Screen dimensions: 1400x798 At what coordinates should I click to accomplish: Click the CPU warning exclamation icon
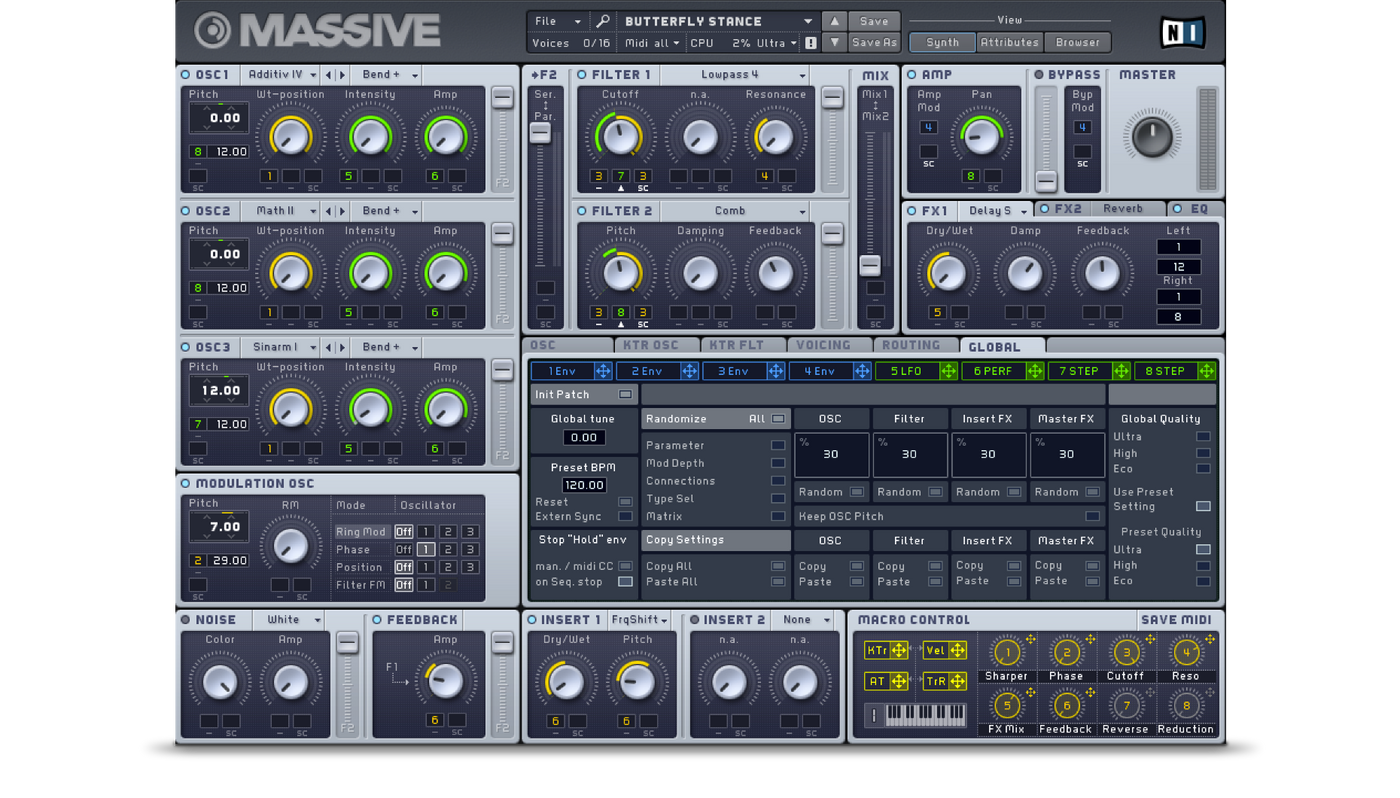tap(811, 43)
